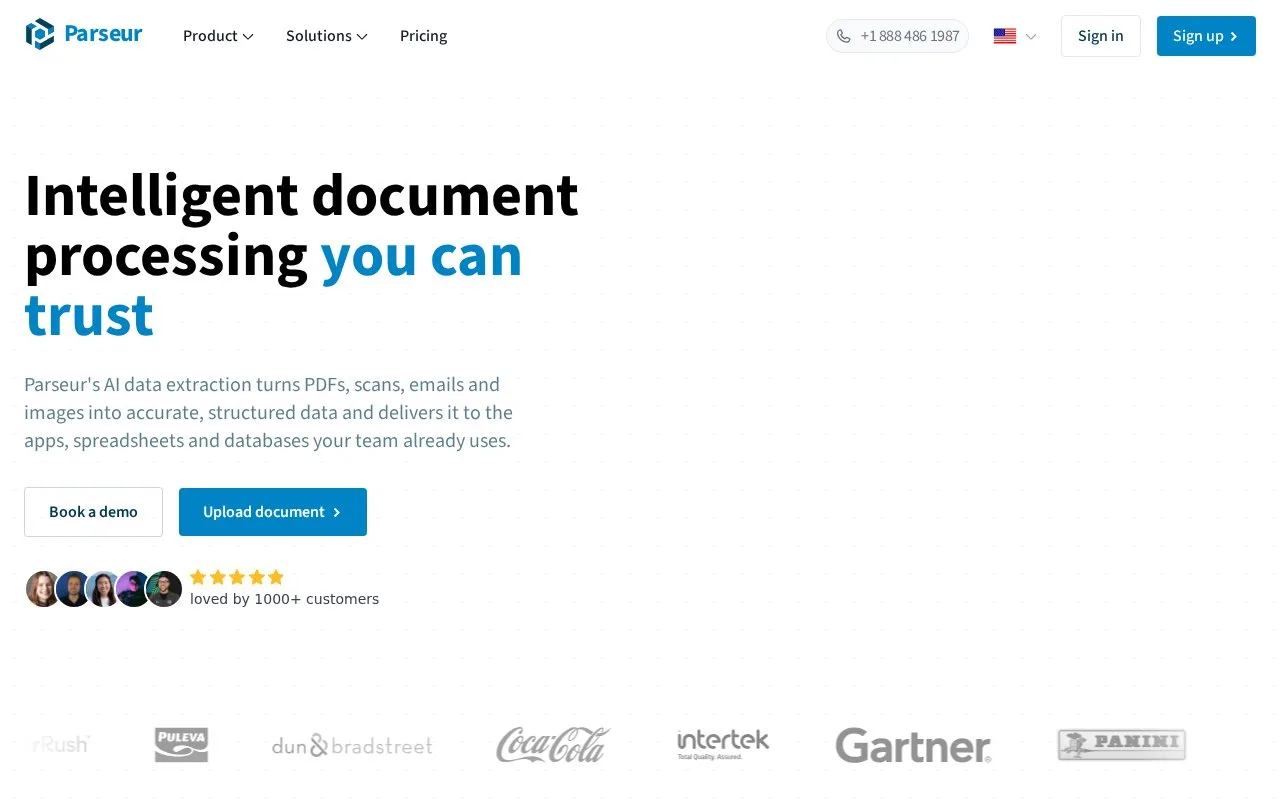This screenshot has height=800, width=1280.
Task: Click the Dun & Bradstreet logo
Action: (x=352, y=745)
